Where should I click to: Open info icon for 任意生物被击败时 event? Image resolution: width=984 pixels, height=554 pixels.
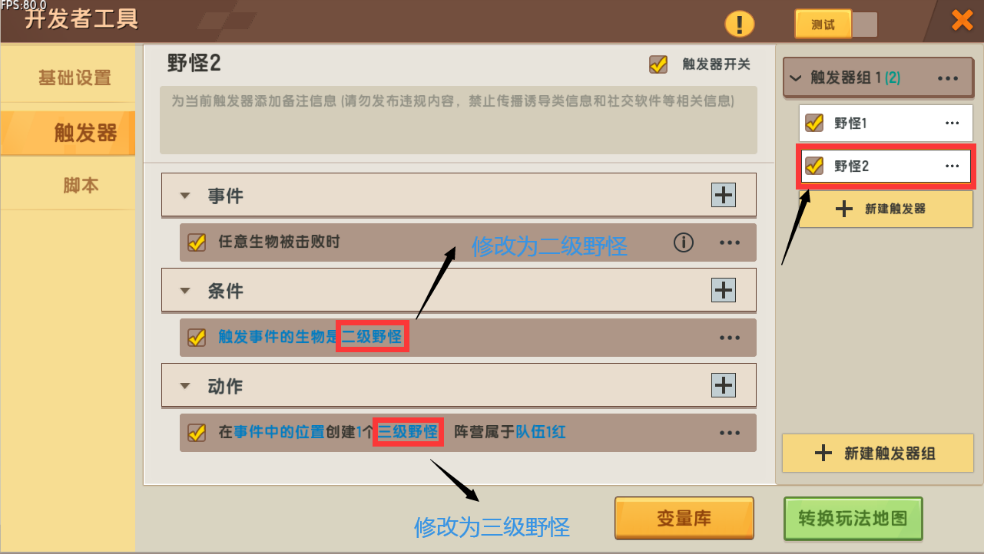[x=683, y=242]
